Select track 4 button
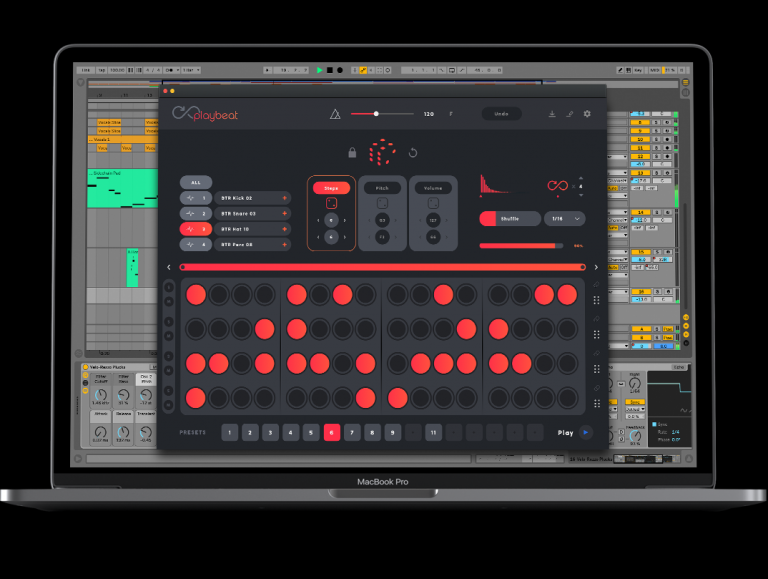Screen dimensions: 768x579 196,244
